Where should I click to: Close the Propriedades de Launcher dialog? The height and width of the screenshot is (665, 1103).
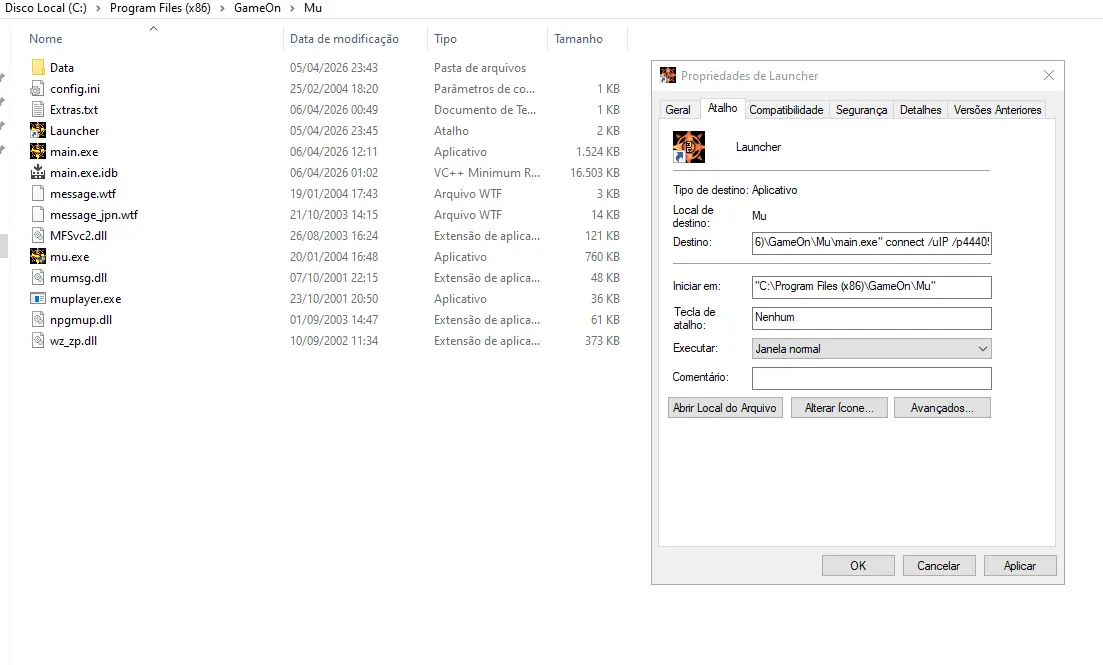tap(1049, 75)
